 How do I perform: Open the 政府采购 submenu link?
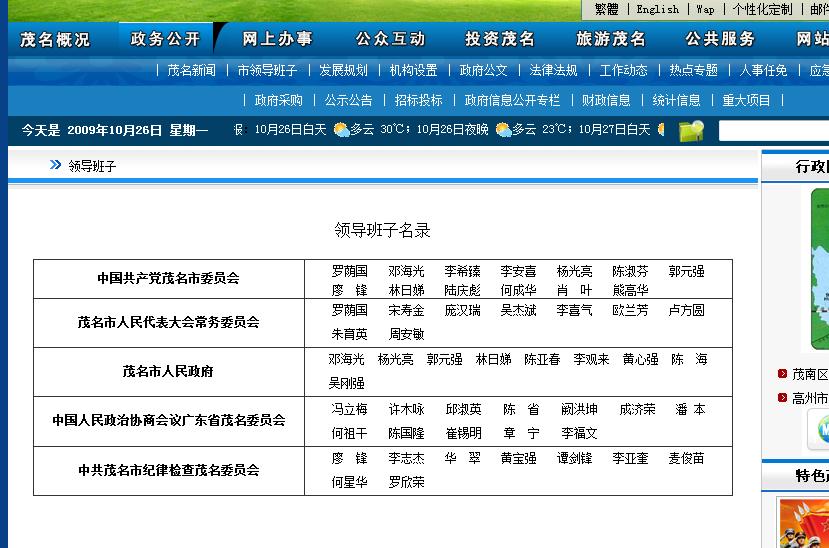point(278,100)
